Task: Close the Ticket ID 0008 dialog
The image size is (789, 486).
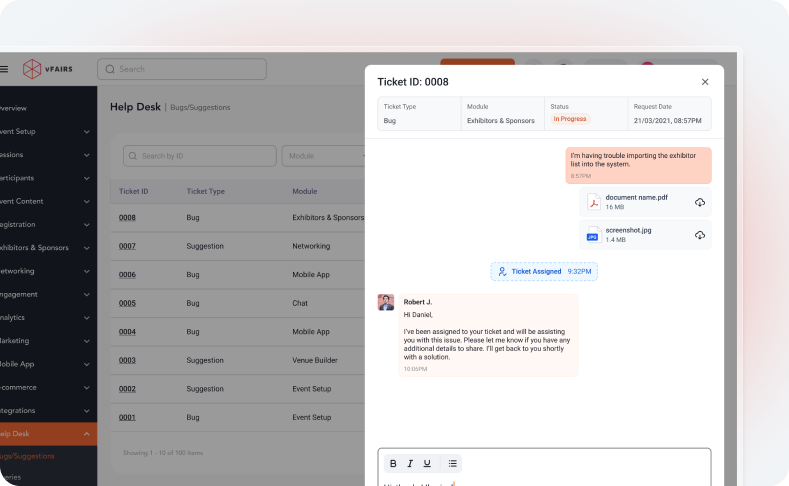Action: click(x=705, y=82)
